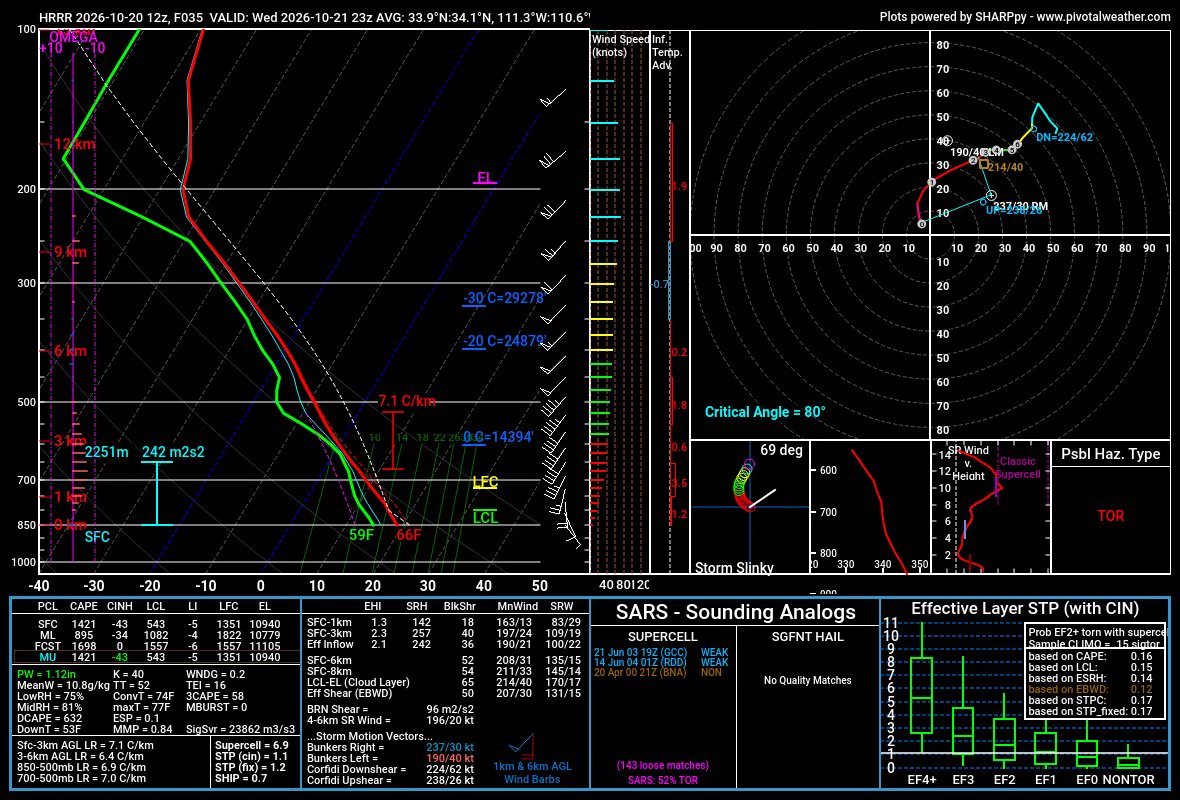Click the 59F surface dewpoint value

tap(361, 534)
